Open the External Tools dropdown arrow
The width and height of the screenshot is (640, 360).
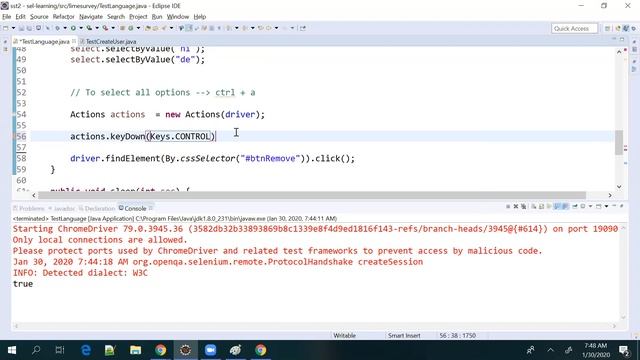[x=113, y=28]
